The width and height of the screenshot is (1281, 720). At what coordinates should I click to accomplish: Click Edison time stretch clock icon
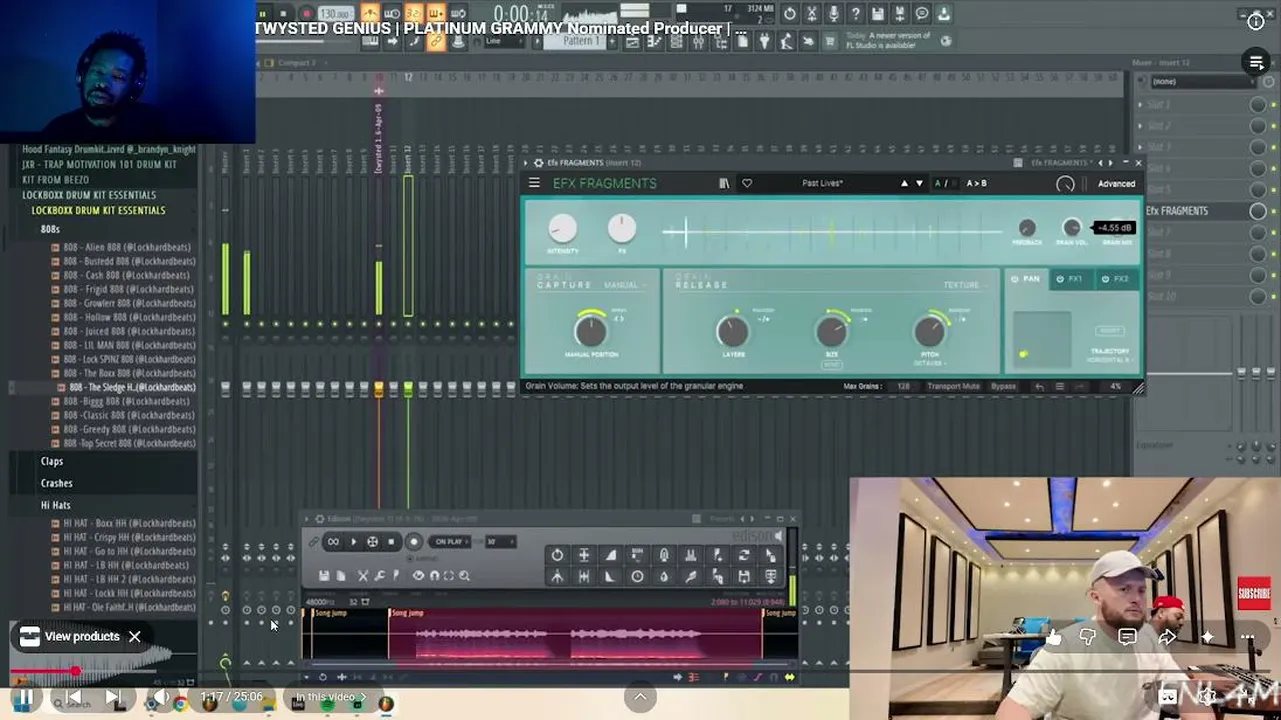point(637,577)
